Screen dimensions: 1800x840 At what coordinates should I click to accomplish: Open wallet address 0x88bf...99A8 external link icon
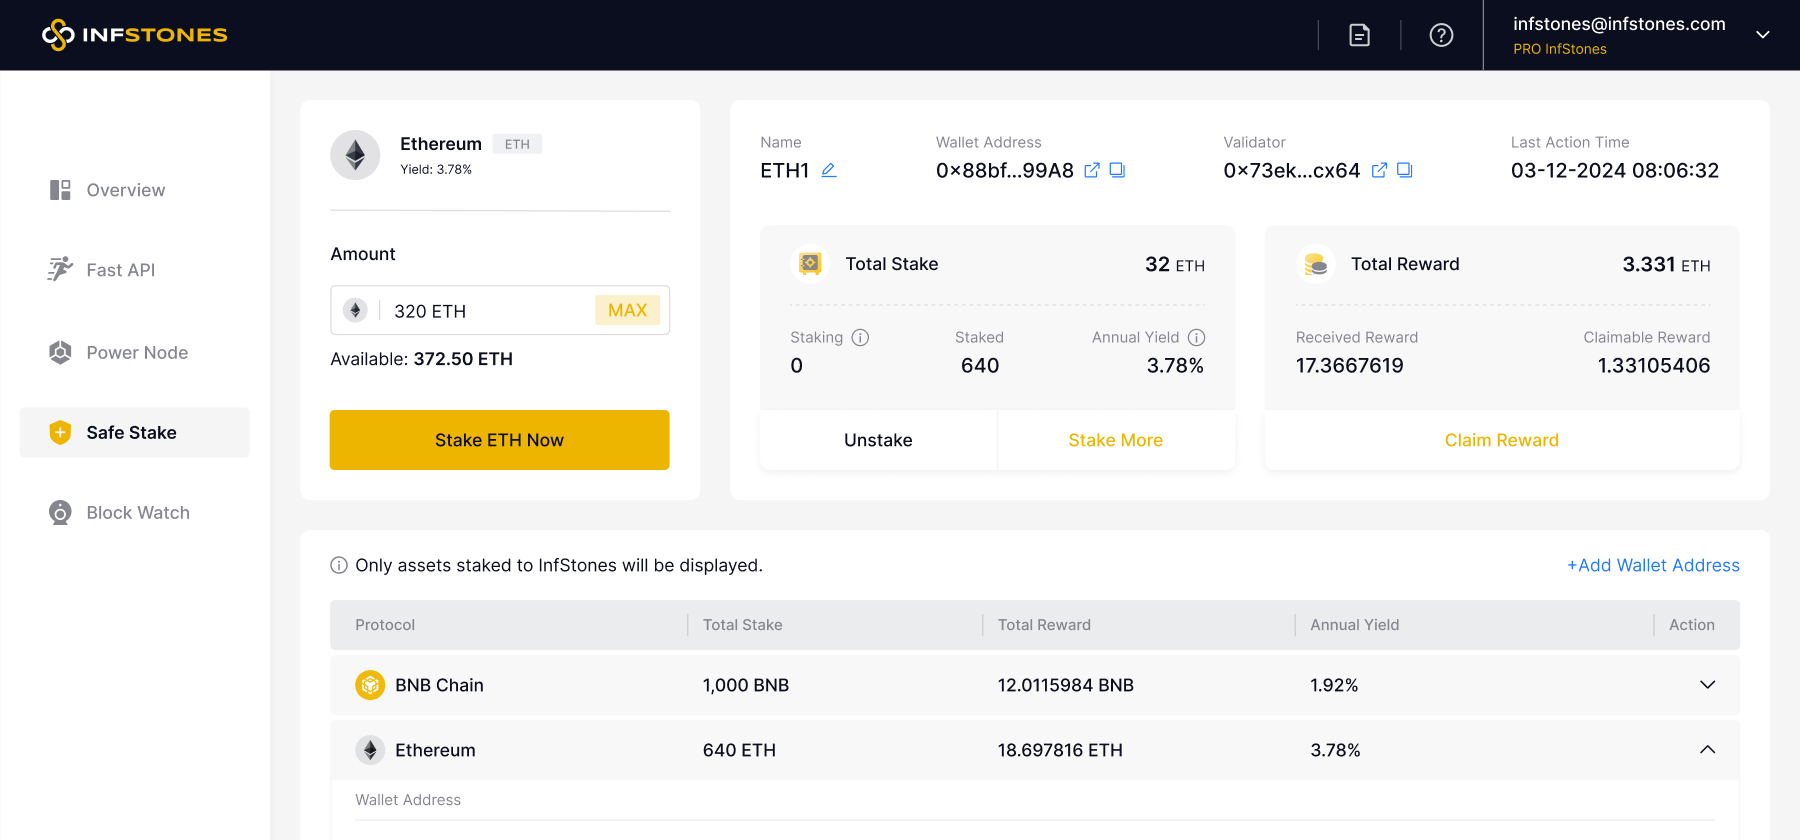[x=1092, y=170]
